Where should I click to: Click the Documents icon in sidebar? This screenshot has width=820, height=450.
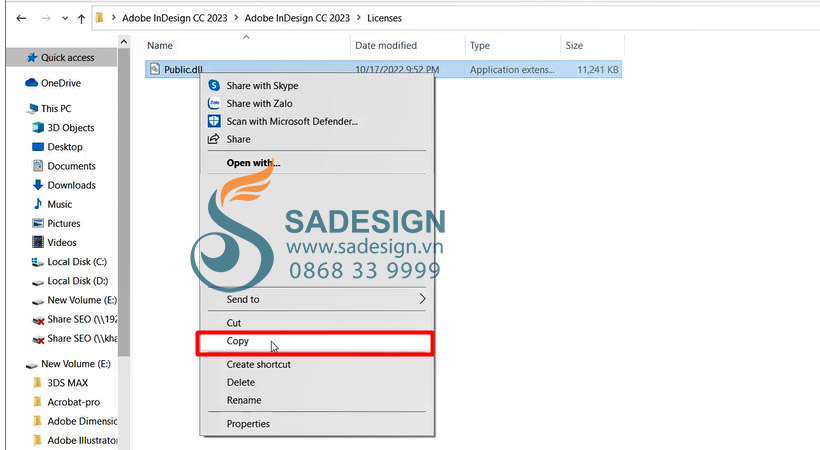(x=38, y=166)
